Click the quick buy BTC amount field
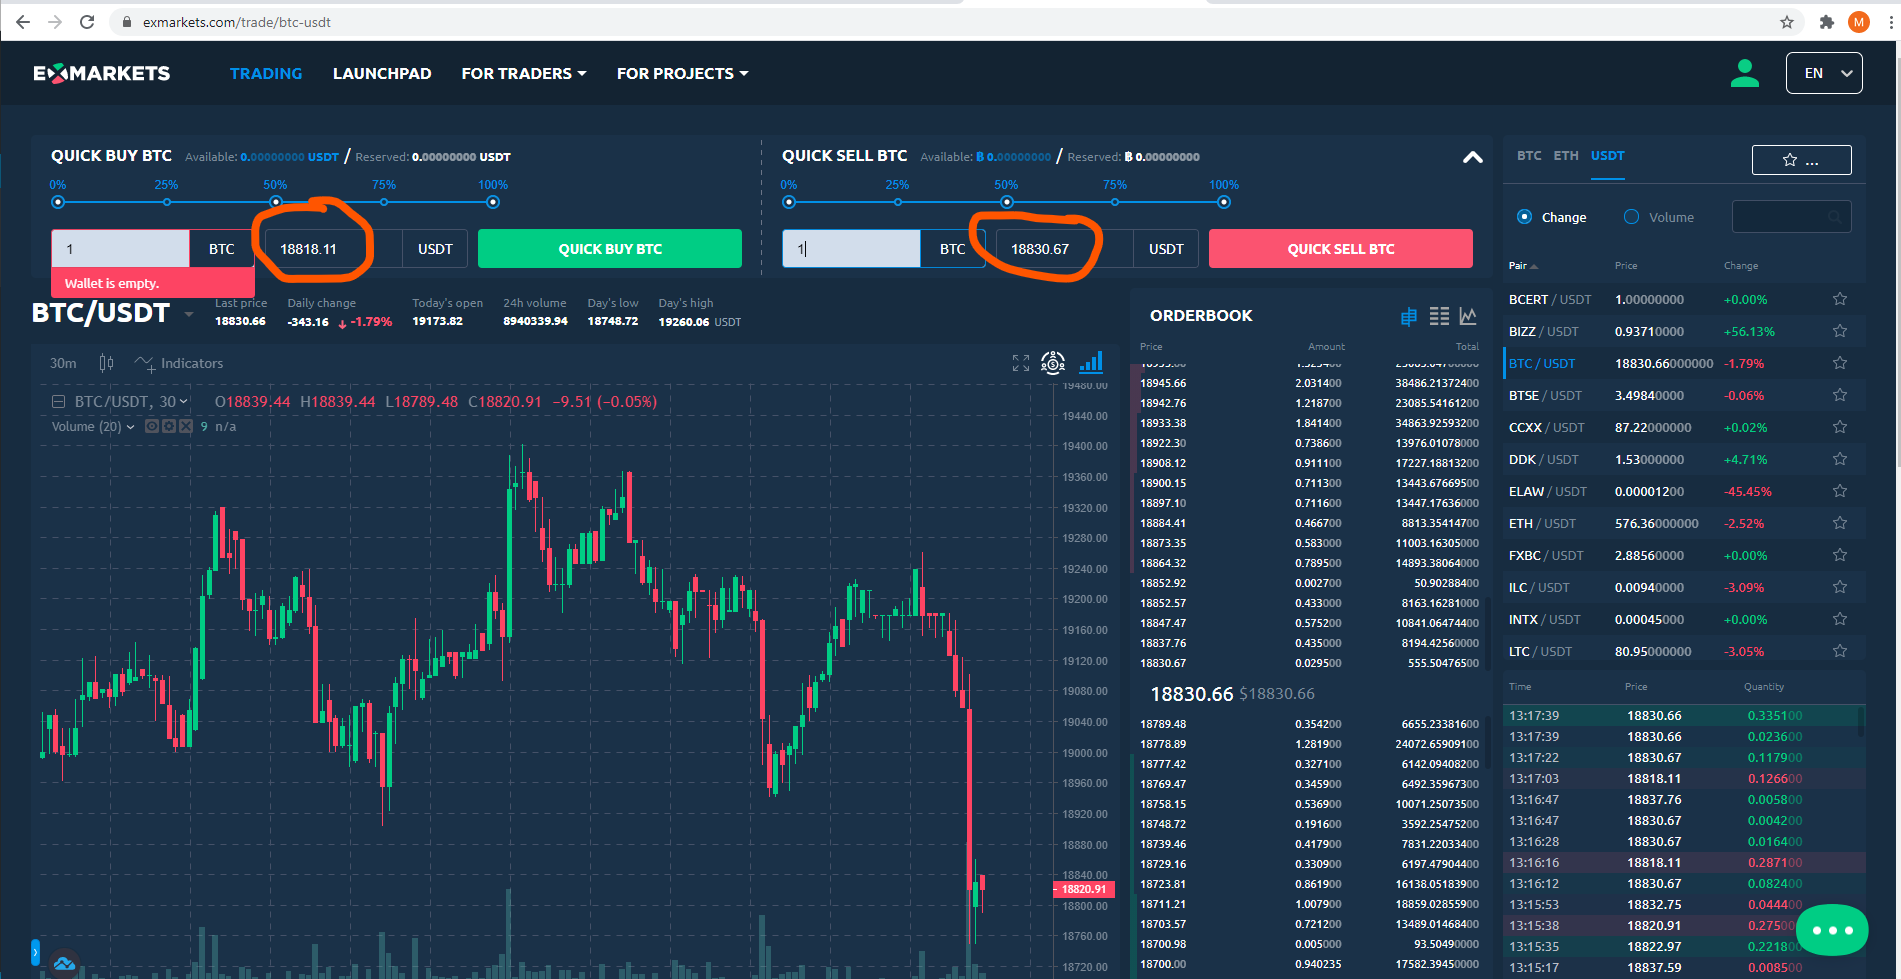The image size is (1901, 979). (x=120, y=249)
